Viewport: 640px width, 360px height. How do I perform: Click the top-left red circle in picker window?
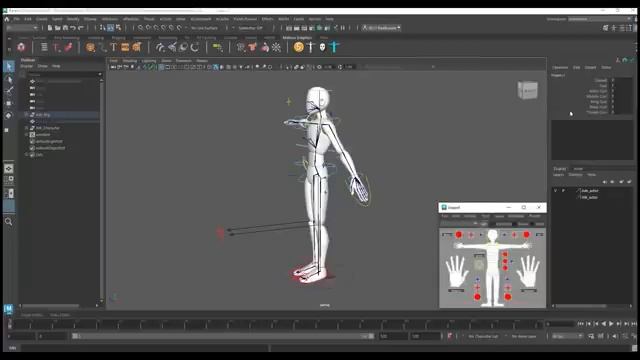458,235
